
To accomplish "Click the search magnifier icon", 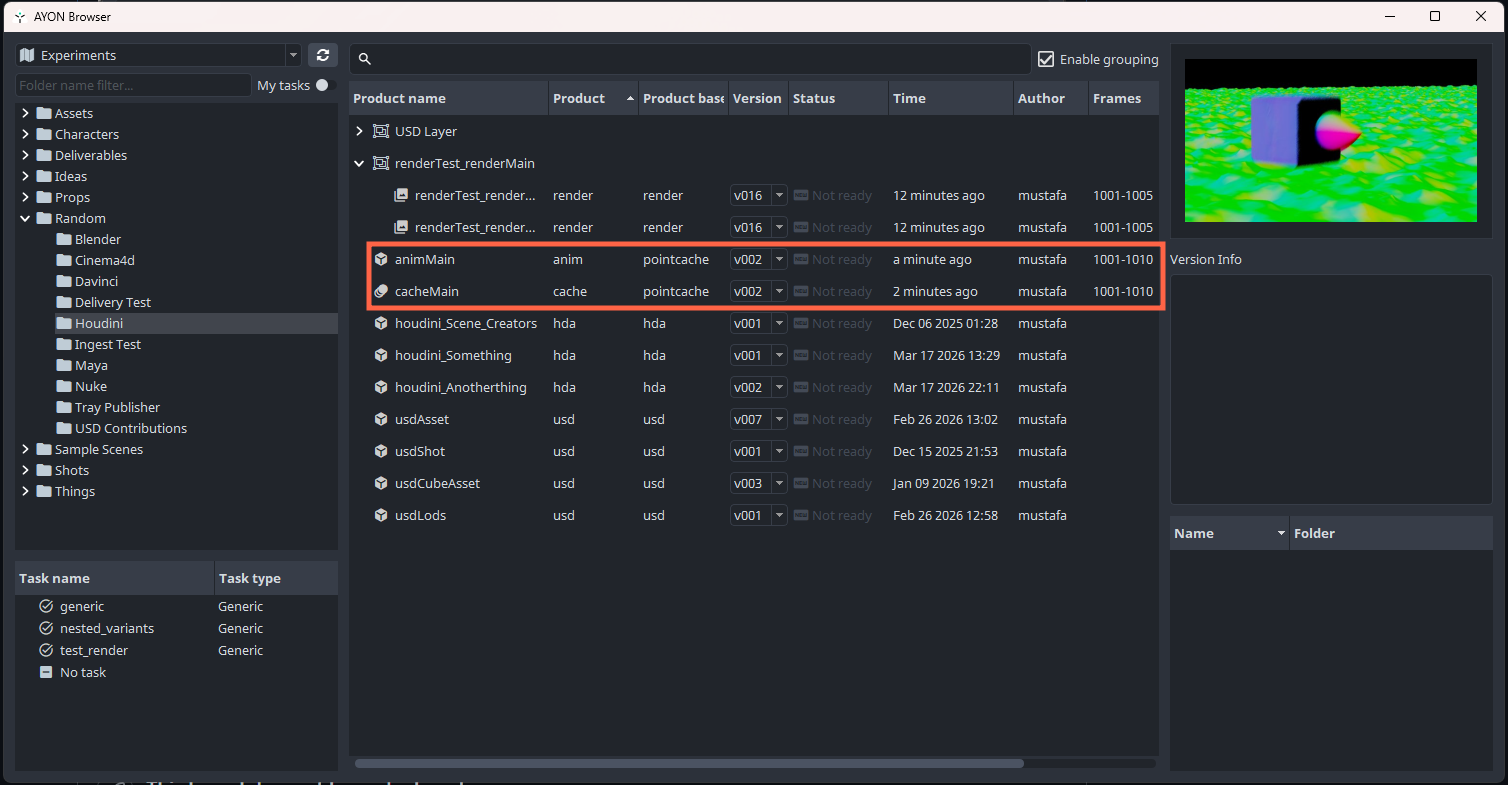I will (x=365, y=59).
